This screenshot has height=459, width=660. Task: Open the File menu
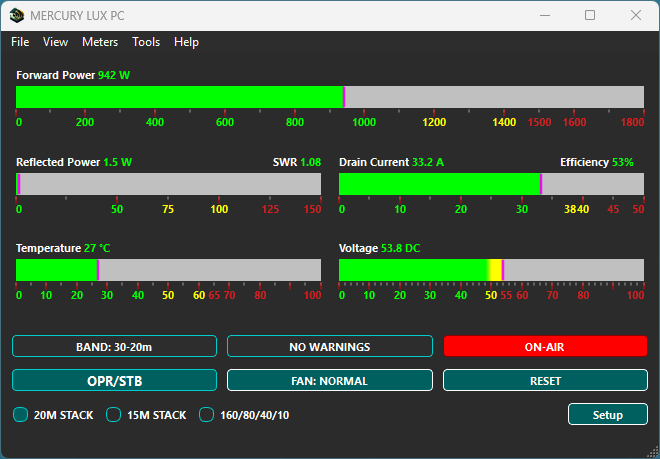click(20, 42)
